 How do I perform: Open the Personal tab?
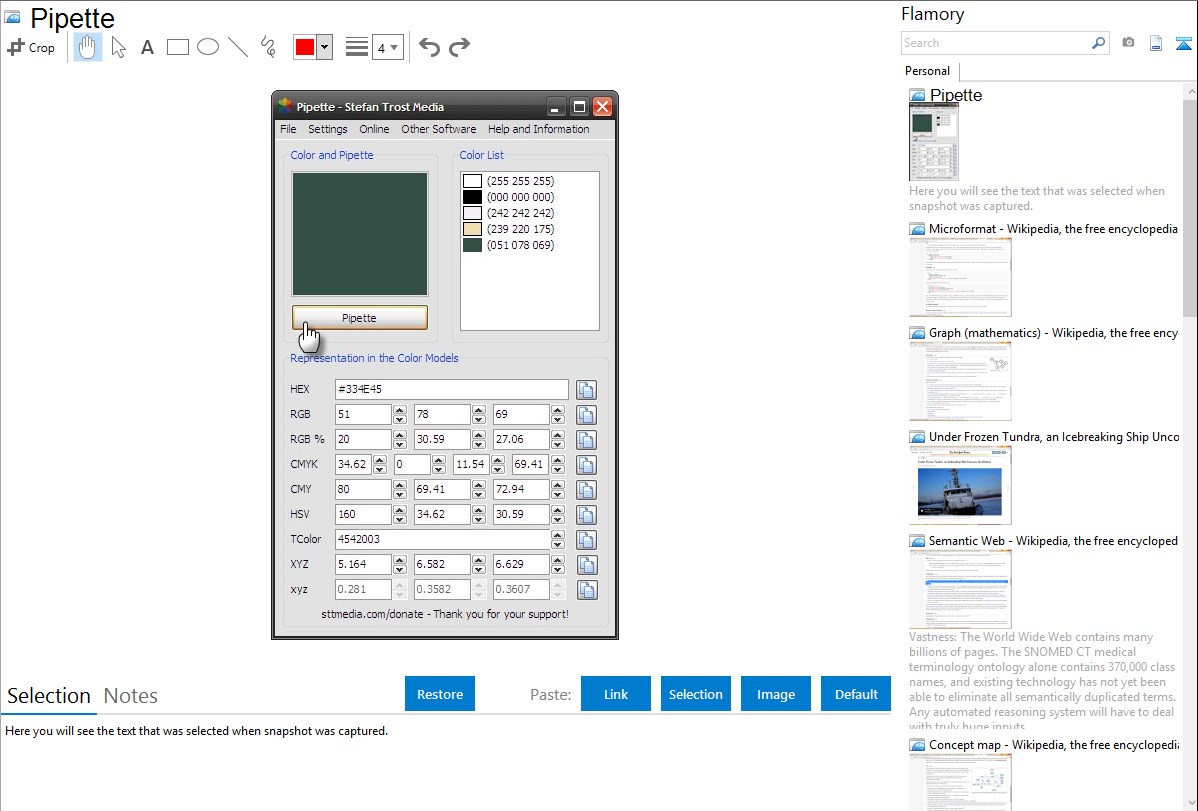(928, 71)
